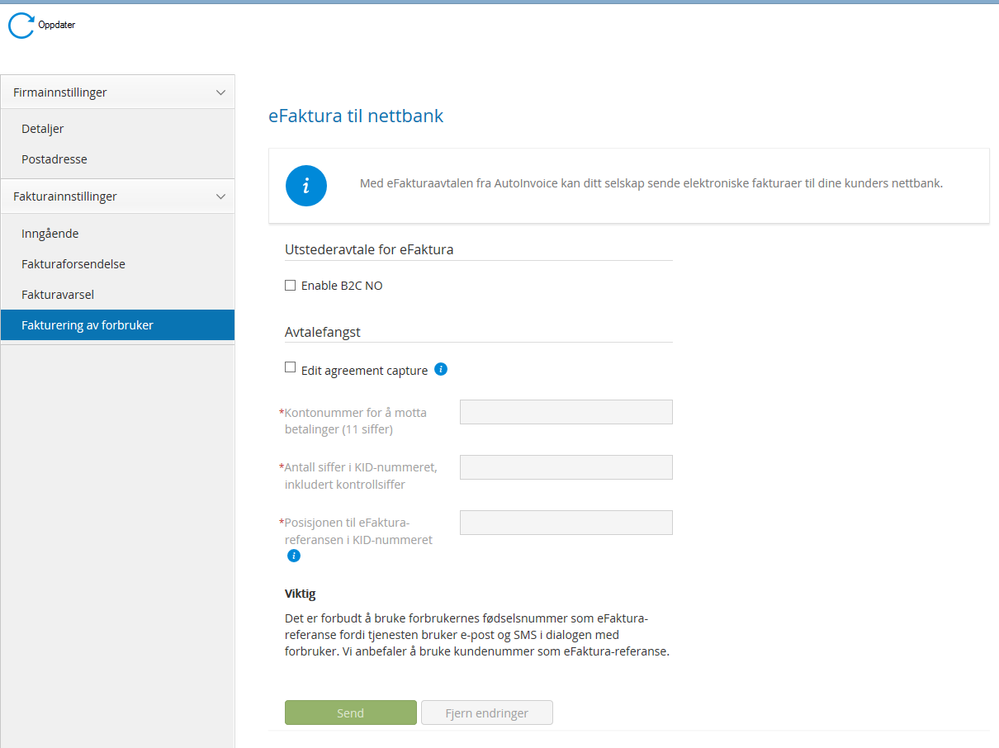Select Fakturering av forbruker menu item

[x=88, y=325]
